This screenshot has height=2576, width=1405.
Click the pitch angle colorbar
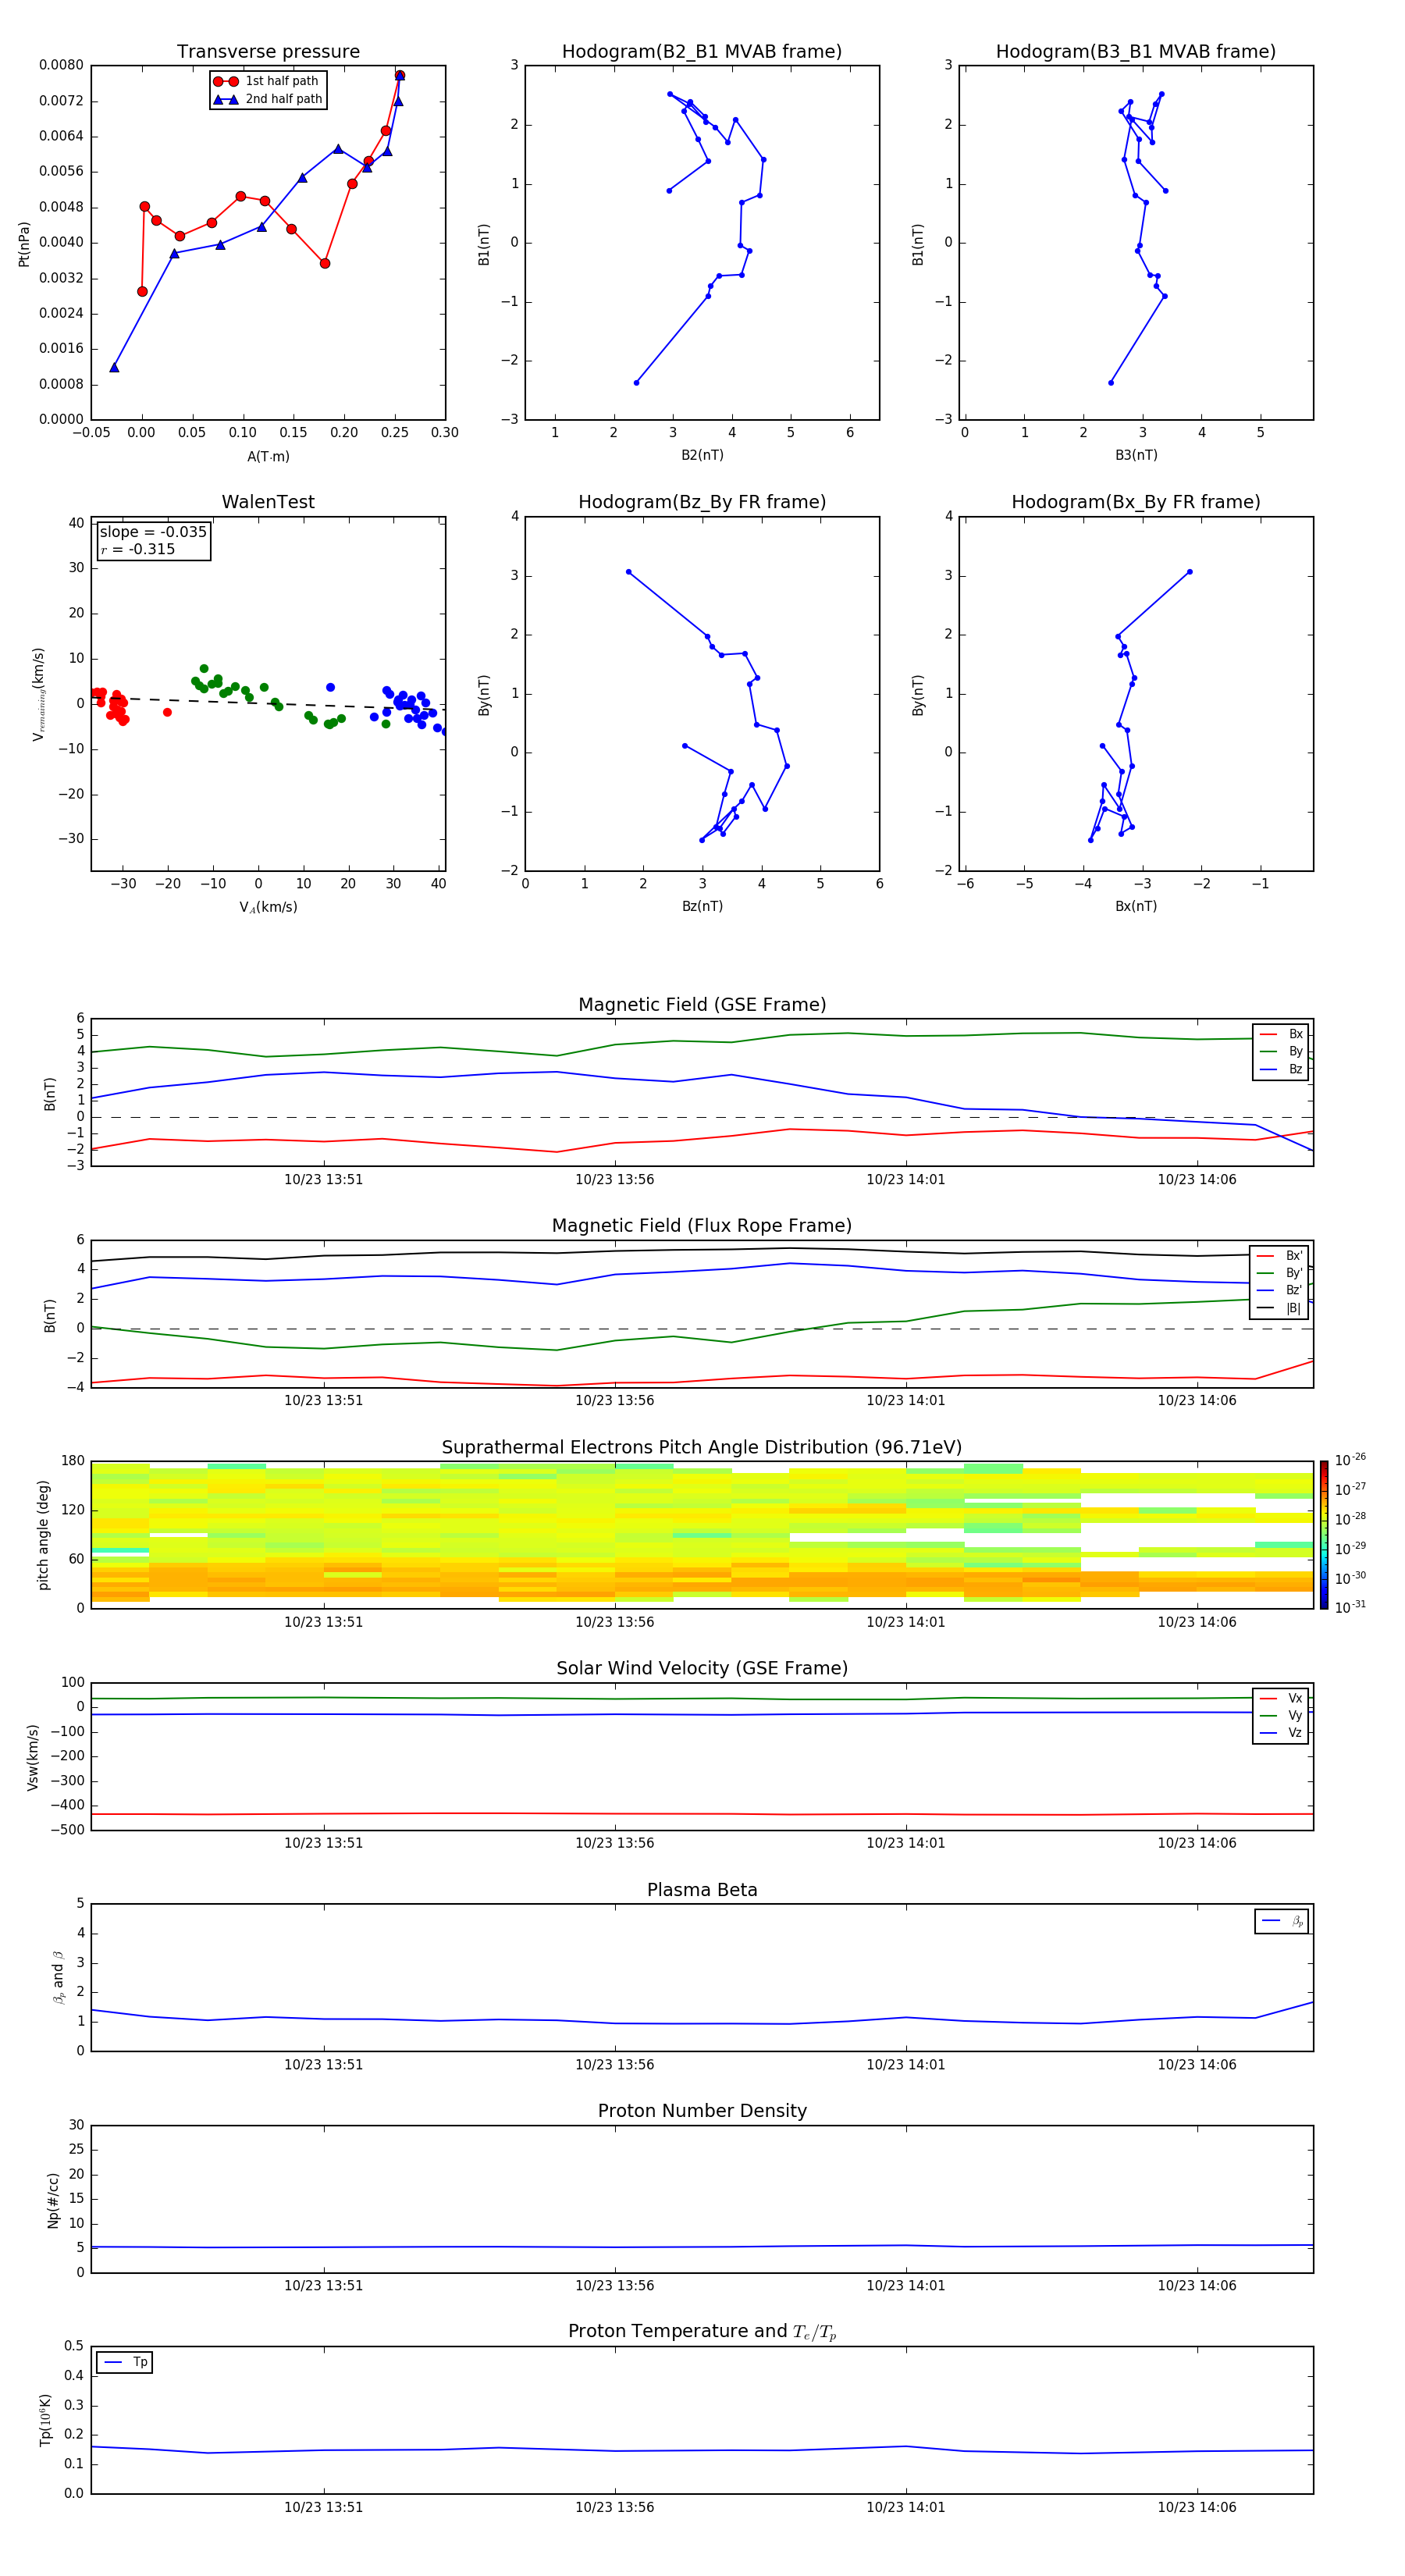tap(1324, 1535)
